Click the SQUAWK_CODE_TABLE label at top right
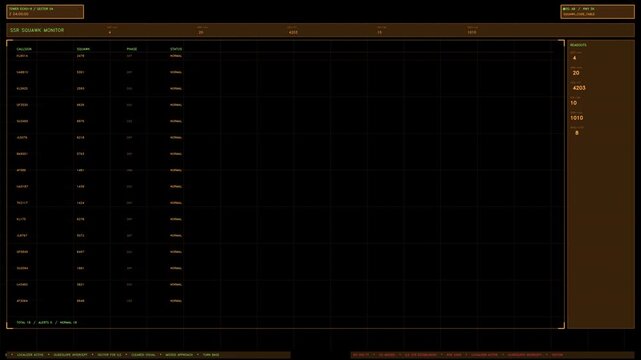The width and height of the screenshot is (641, 360). point(579,14)
